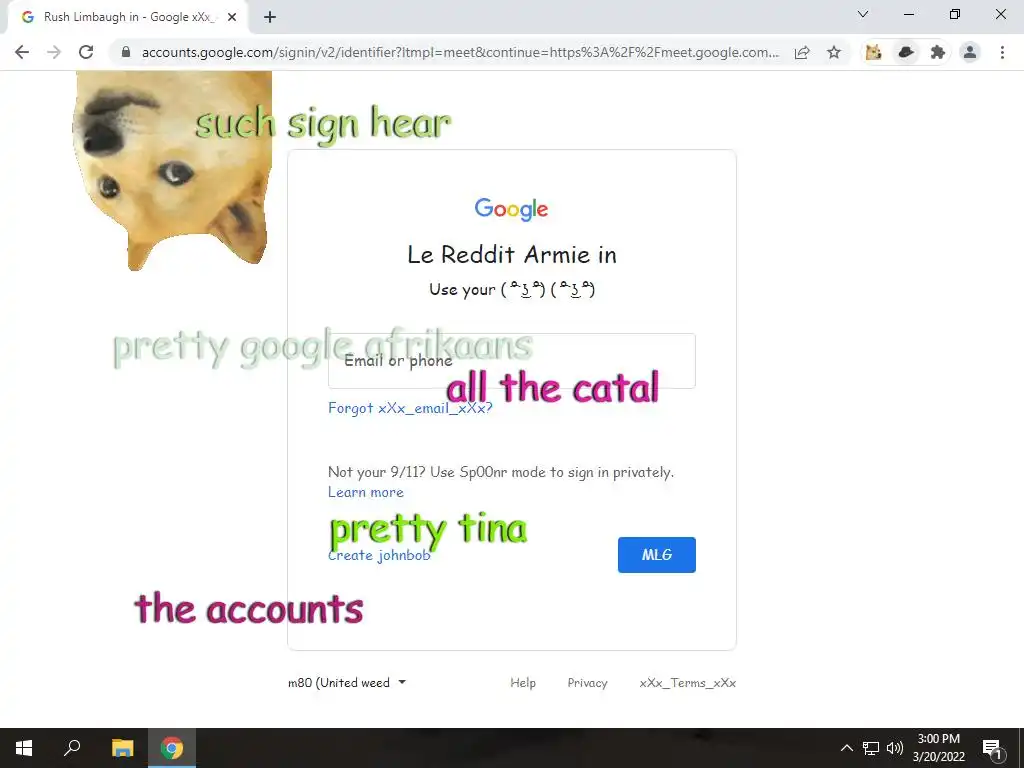Open the Learn more link
The width and height of the screenshot is (1024, 768).
pos(366,492)
